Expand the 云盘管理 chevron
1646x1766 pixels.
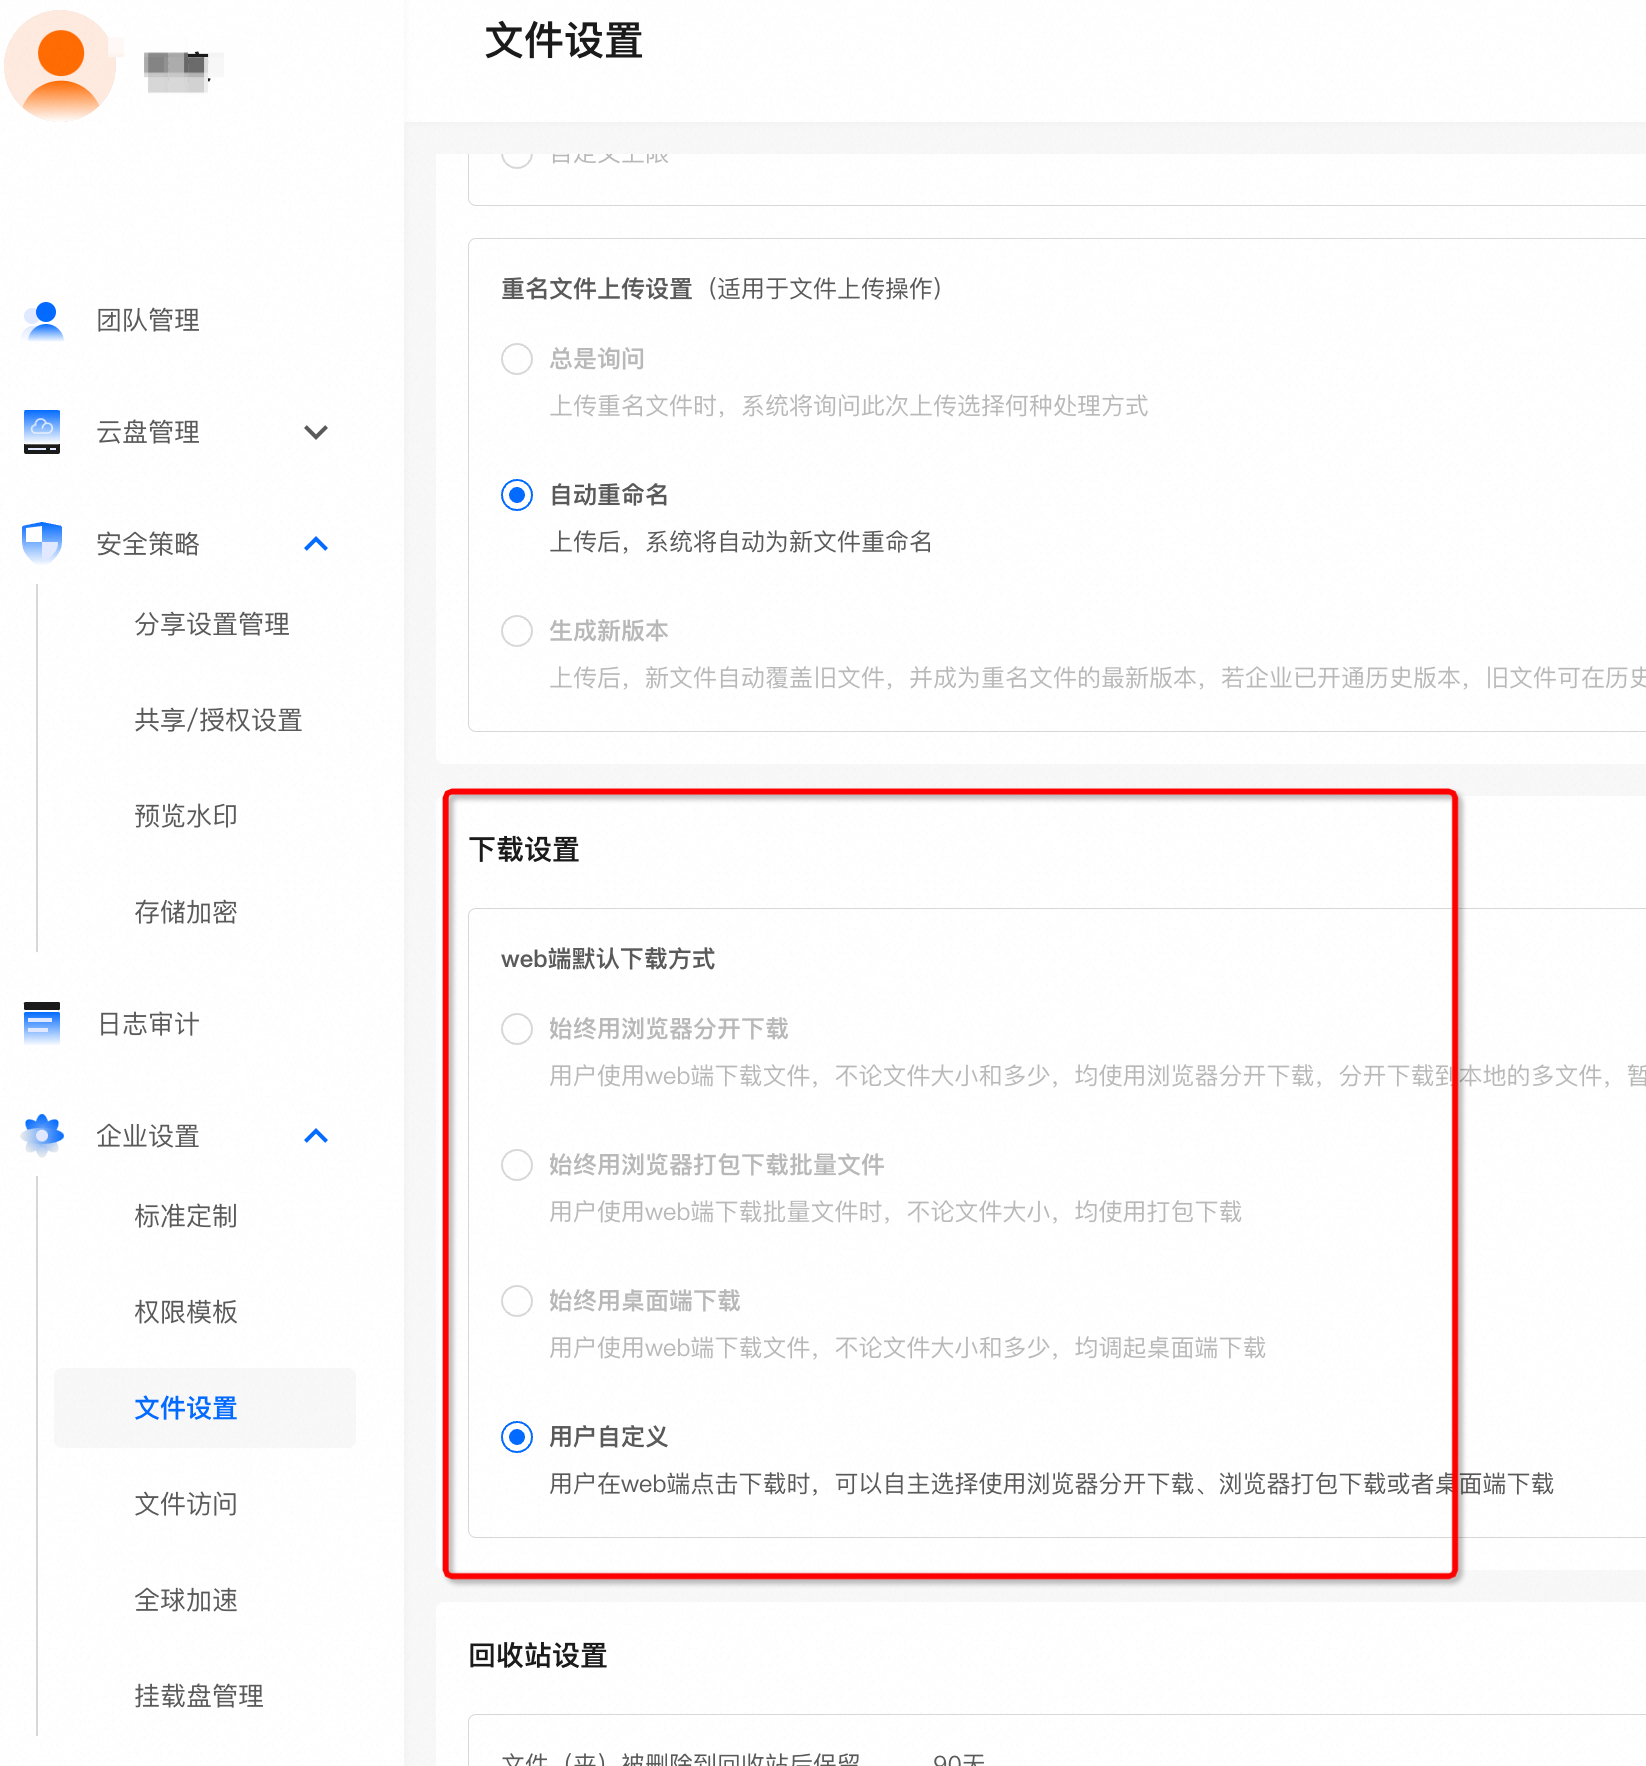[316, 433]
